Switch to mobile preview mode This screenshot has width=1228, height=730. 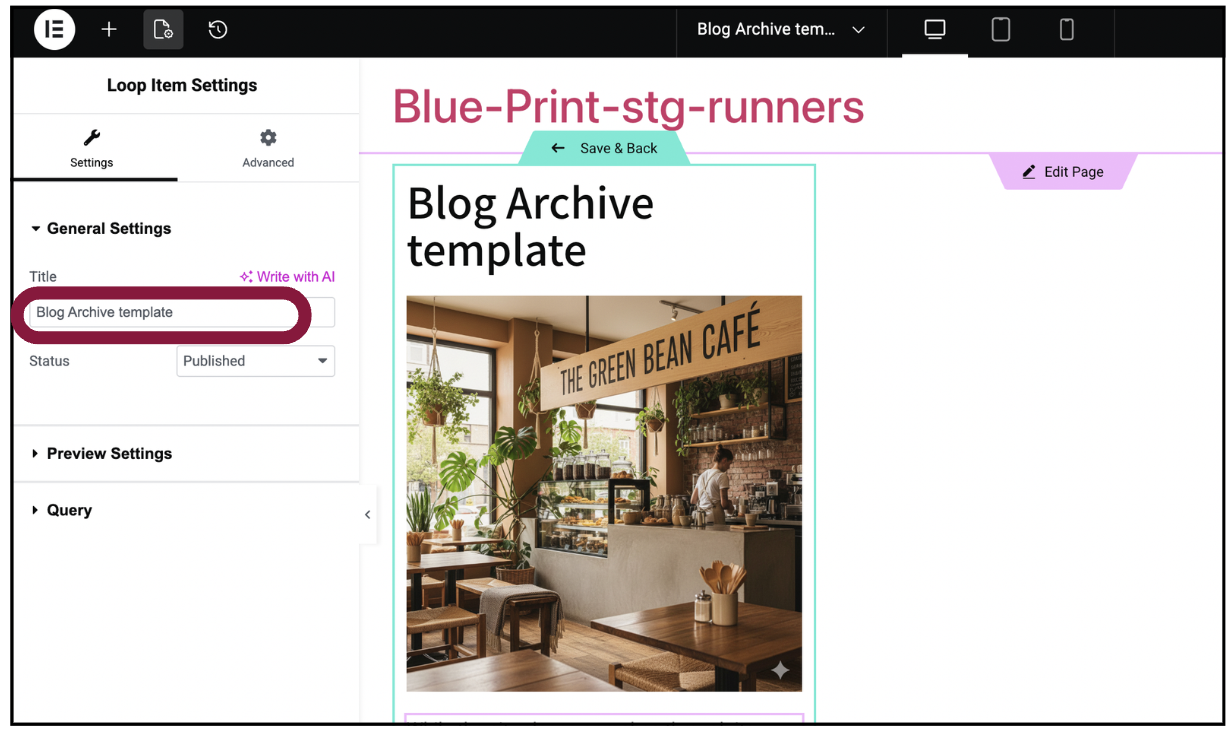tap(1067, 30)
